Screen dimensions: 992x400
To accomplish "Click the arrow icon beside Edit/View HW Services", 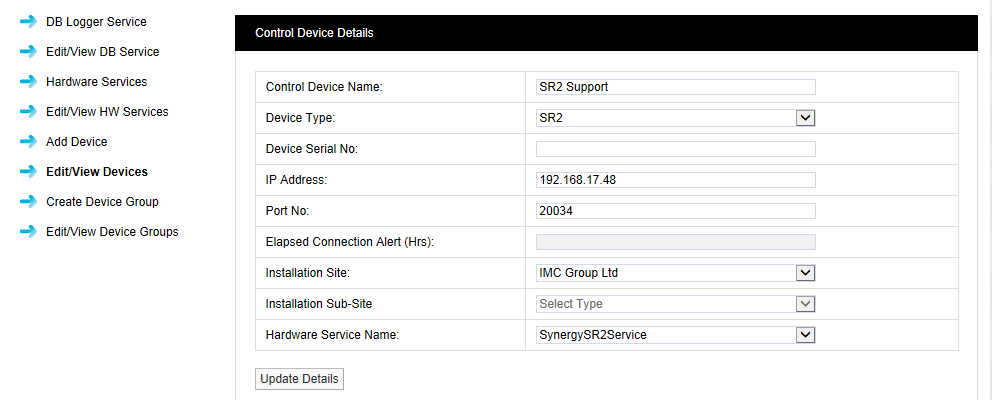I will pos(28,112).
